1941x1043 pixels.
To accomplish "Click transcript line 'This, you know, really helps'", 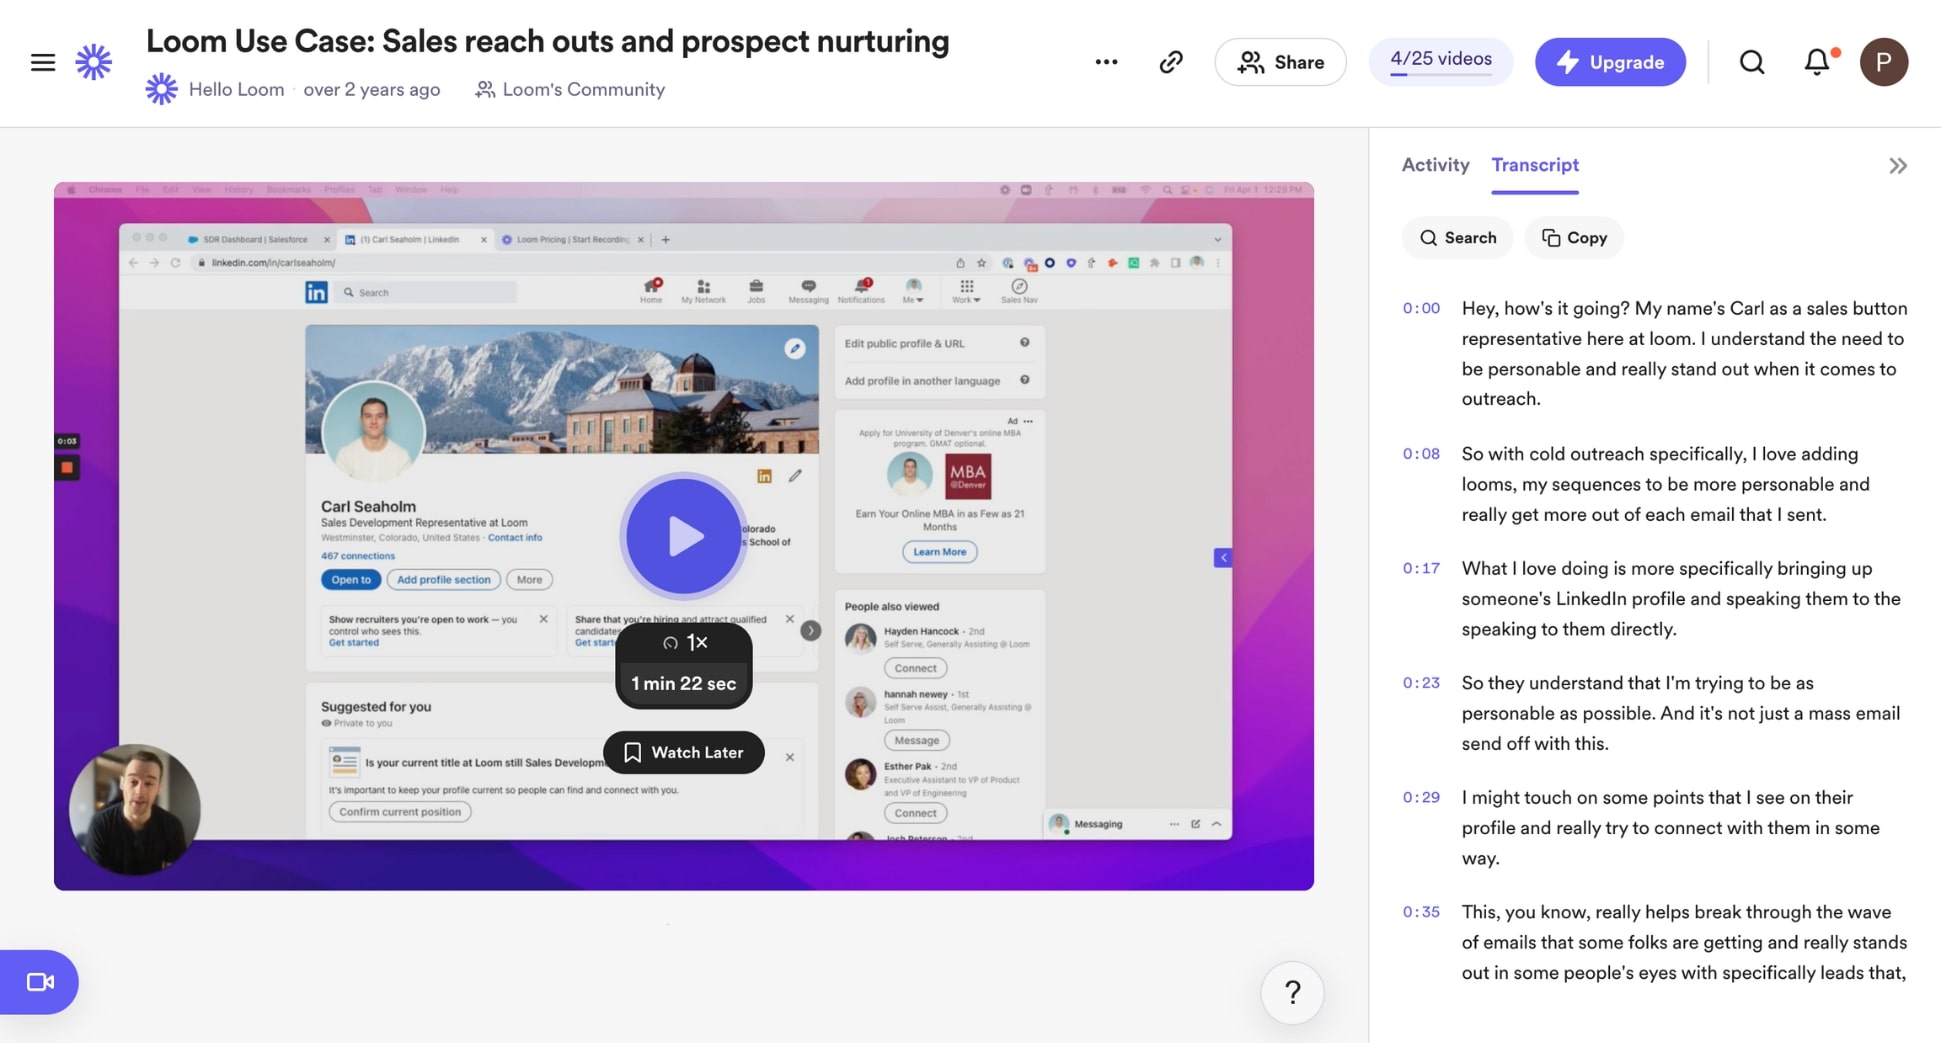I will click(1685, 942).
